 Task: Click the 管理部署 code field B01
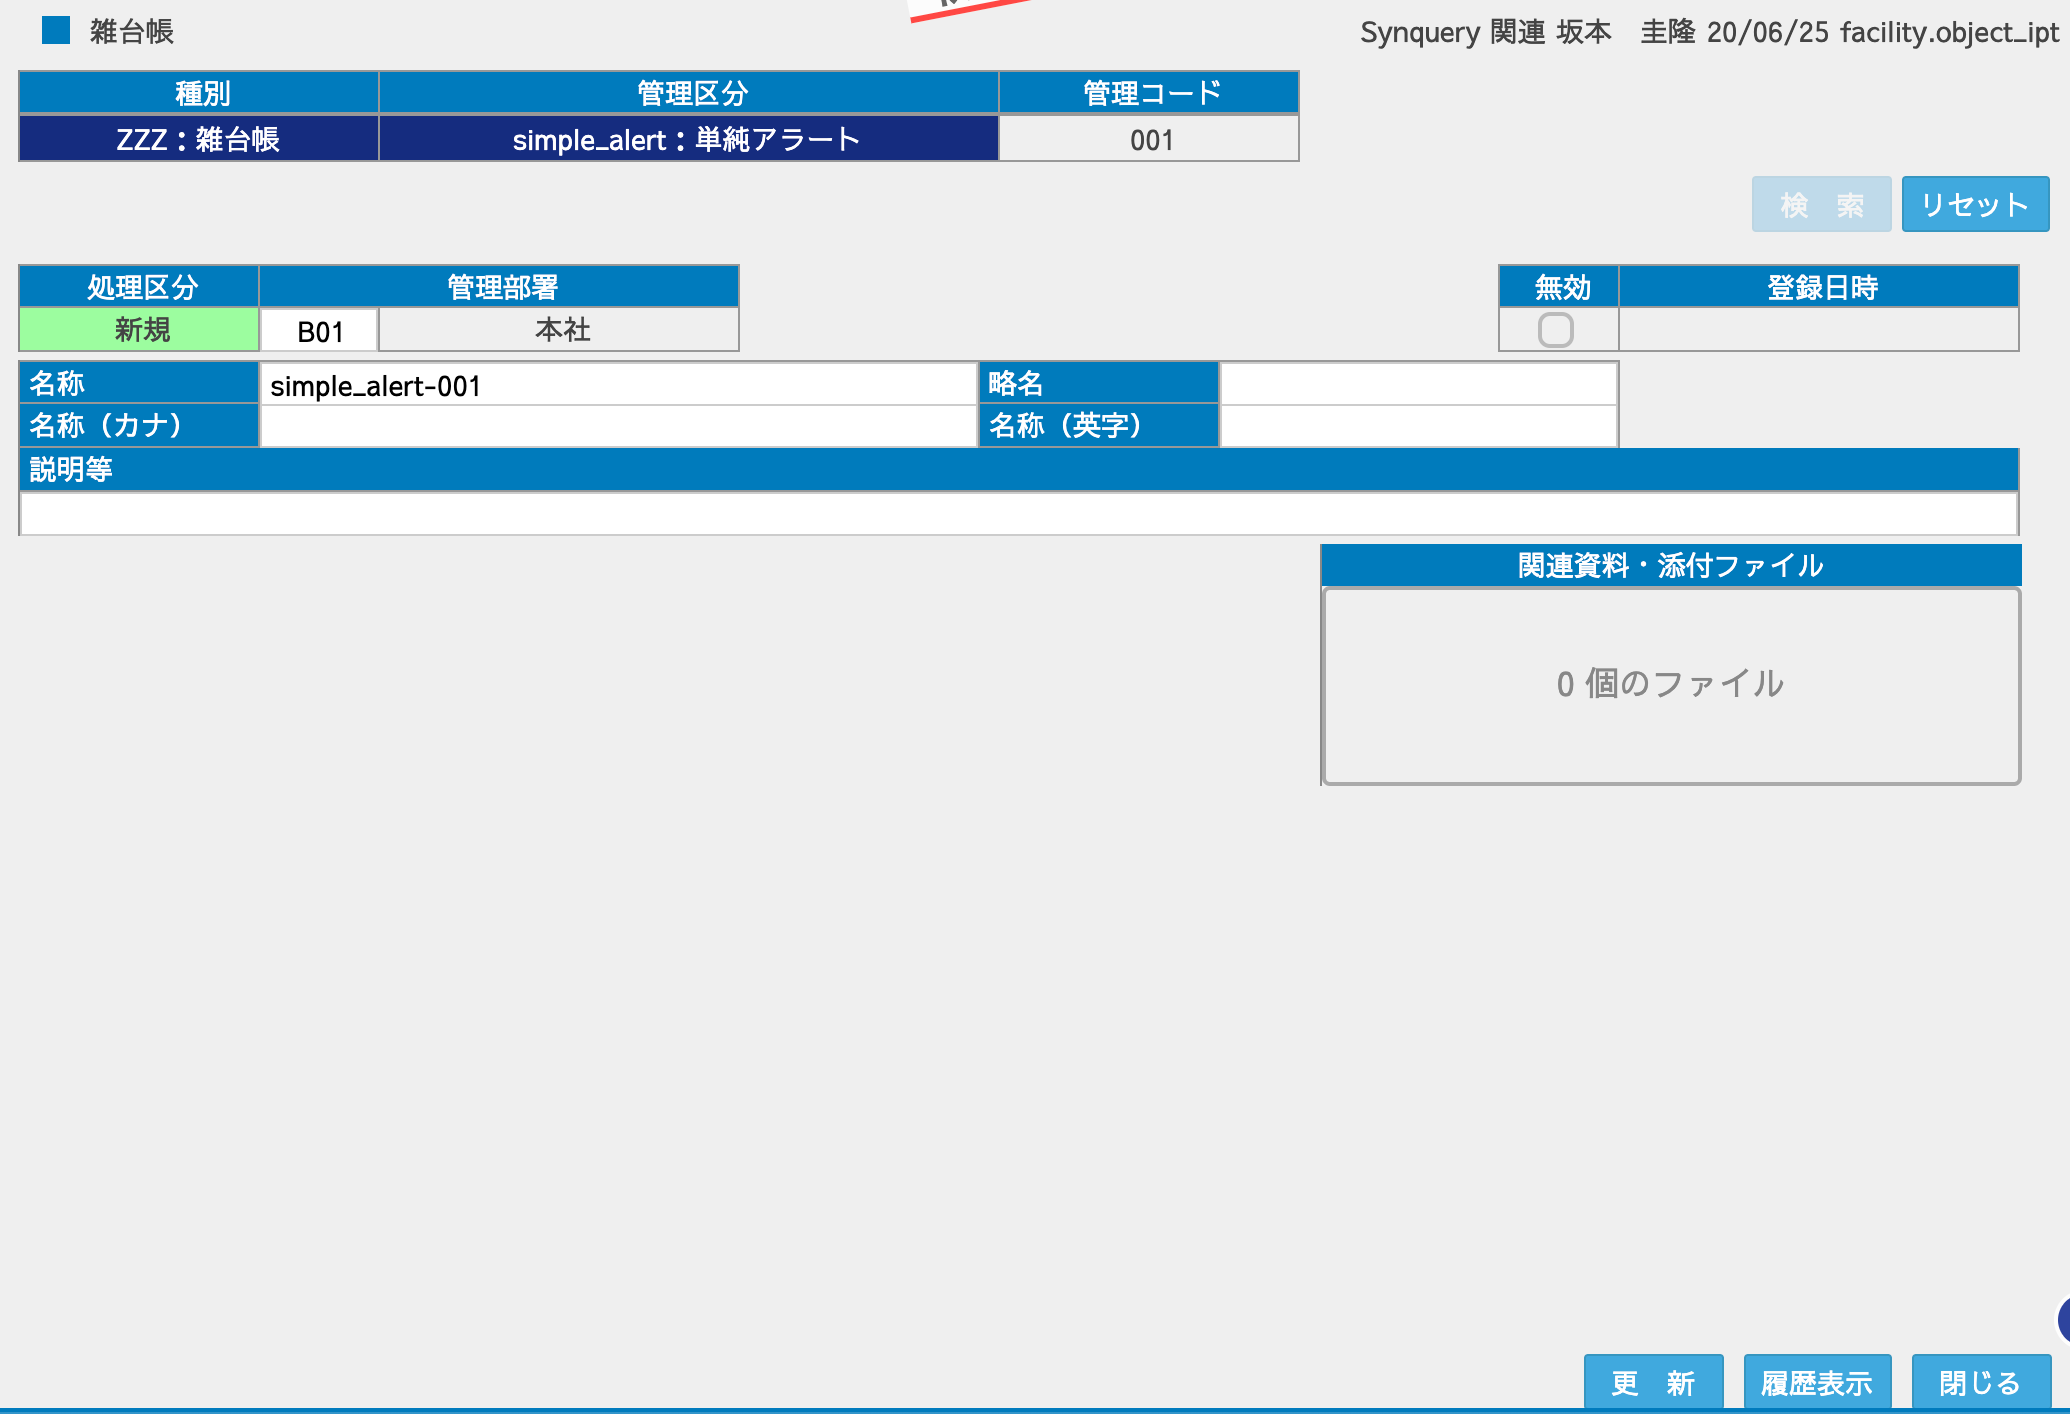click(319, 330)
